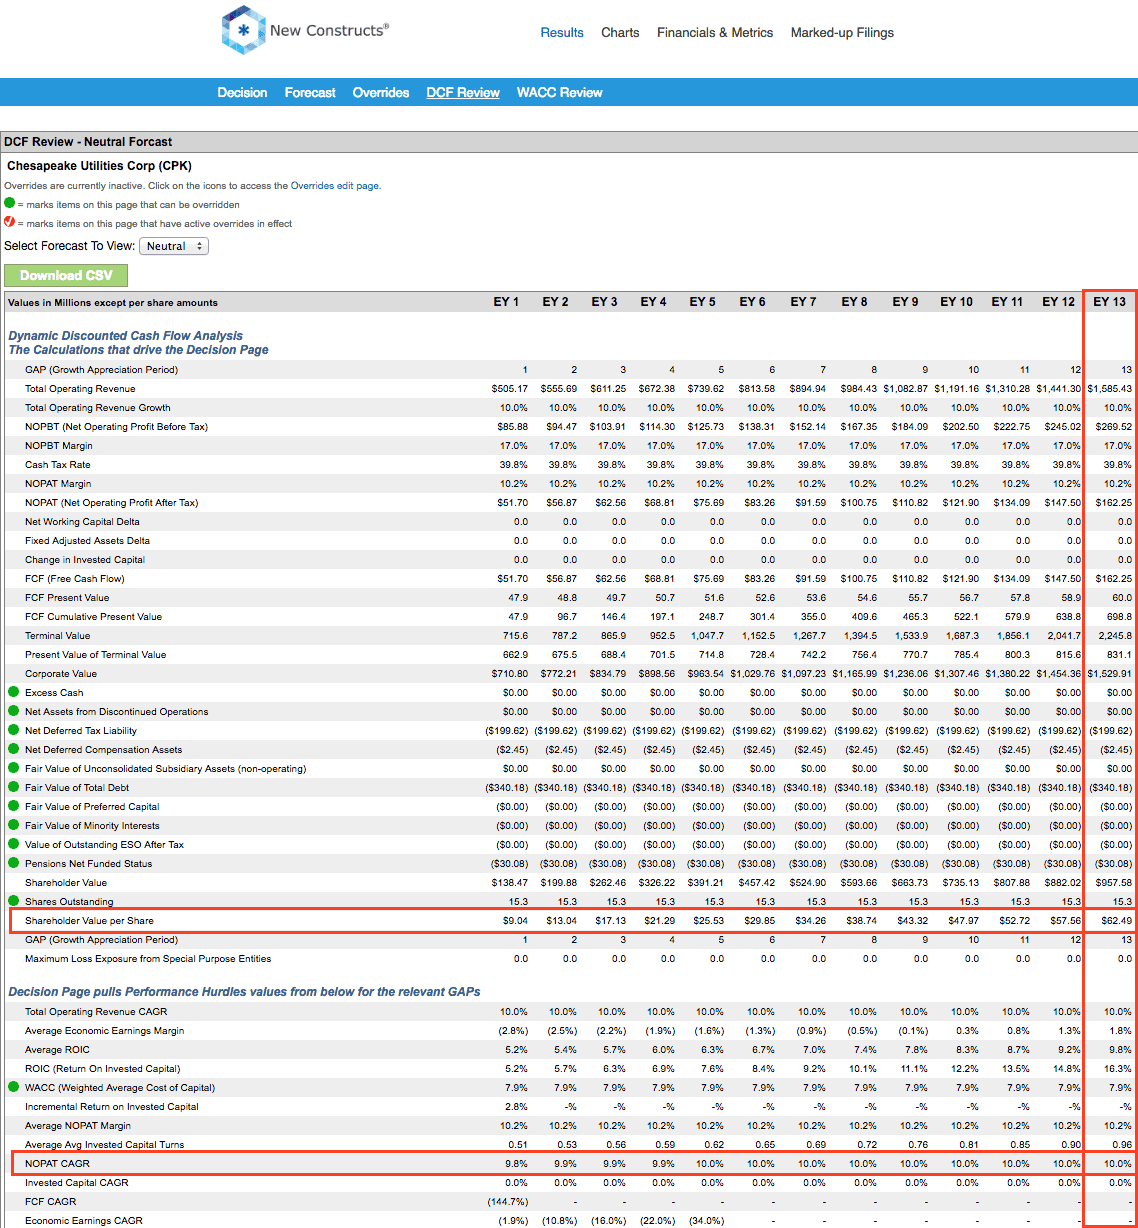Open the Overrides tab in the blue bar
This screenshot has height=1228, width=1138.
coord(381,92)
